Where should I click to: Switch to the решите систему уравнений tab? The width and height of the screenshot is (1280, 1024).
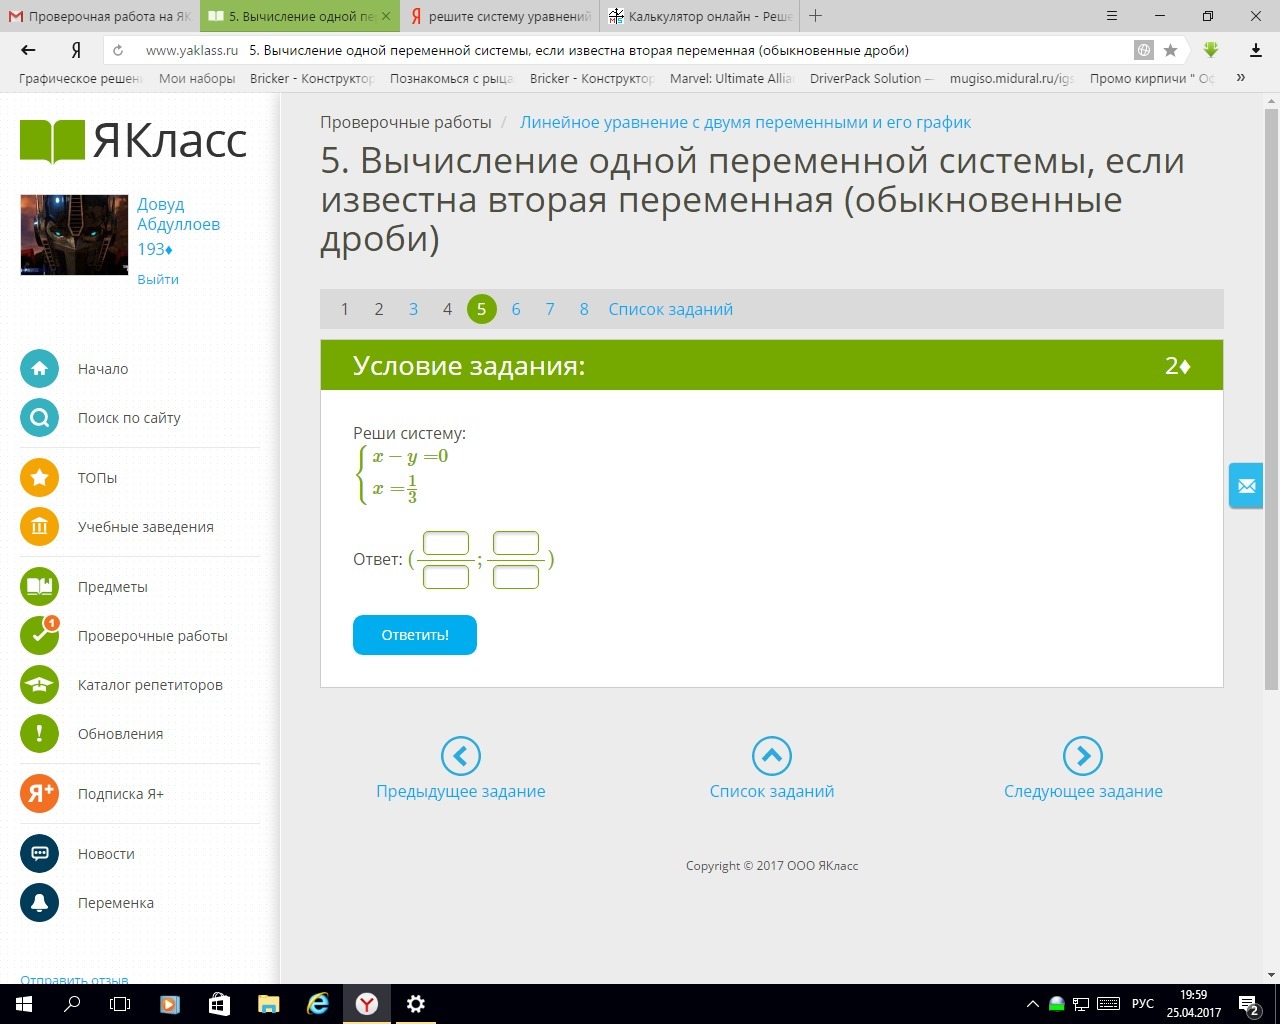(x=500, y=16)
